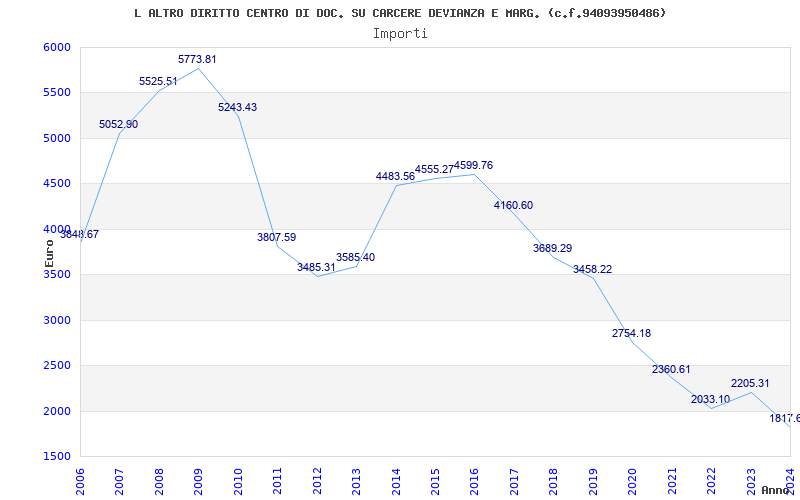The image size is (800, 500).
Task: Click x-axis year 2011
Action: coord(278,481)
